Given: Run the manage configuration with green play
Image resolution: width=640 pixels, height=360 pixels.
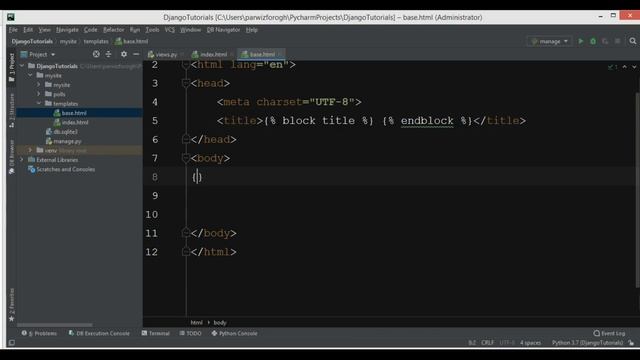Looking at the screenshot, I should (x=580, y=41).
